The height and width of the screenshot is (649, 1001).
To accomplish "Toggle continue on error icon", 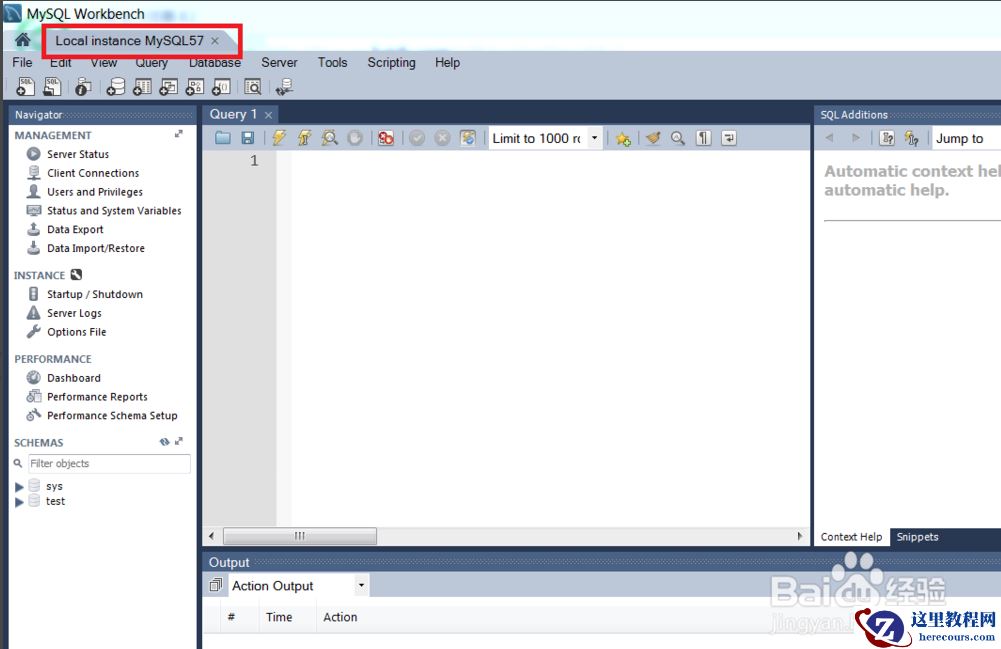I will pos(386,138).
